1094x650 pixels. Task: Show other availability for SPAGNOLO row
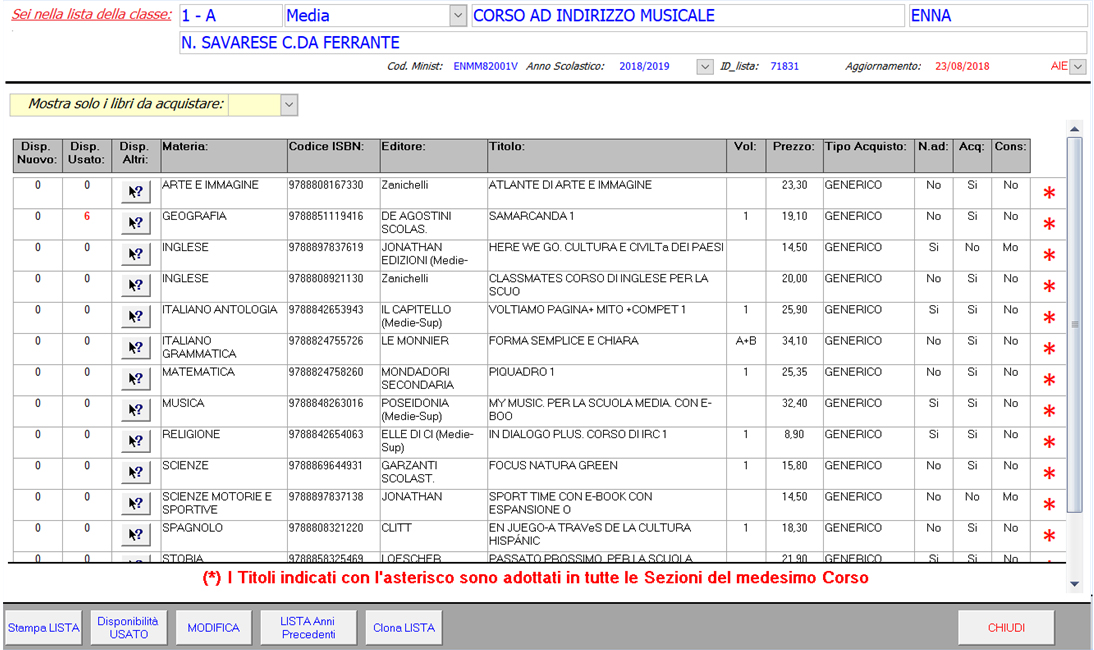(x=136, y=535)
